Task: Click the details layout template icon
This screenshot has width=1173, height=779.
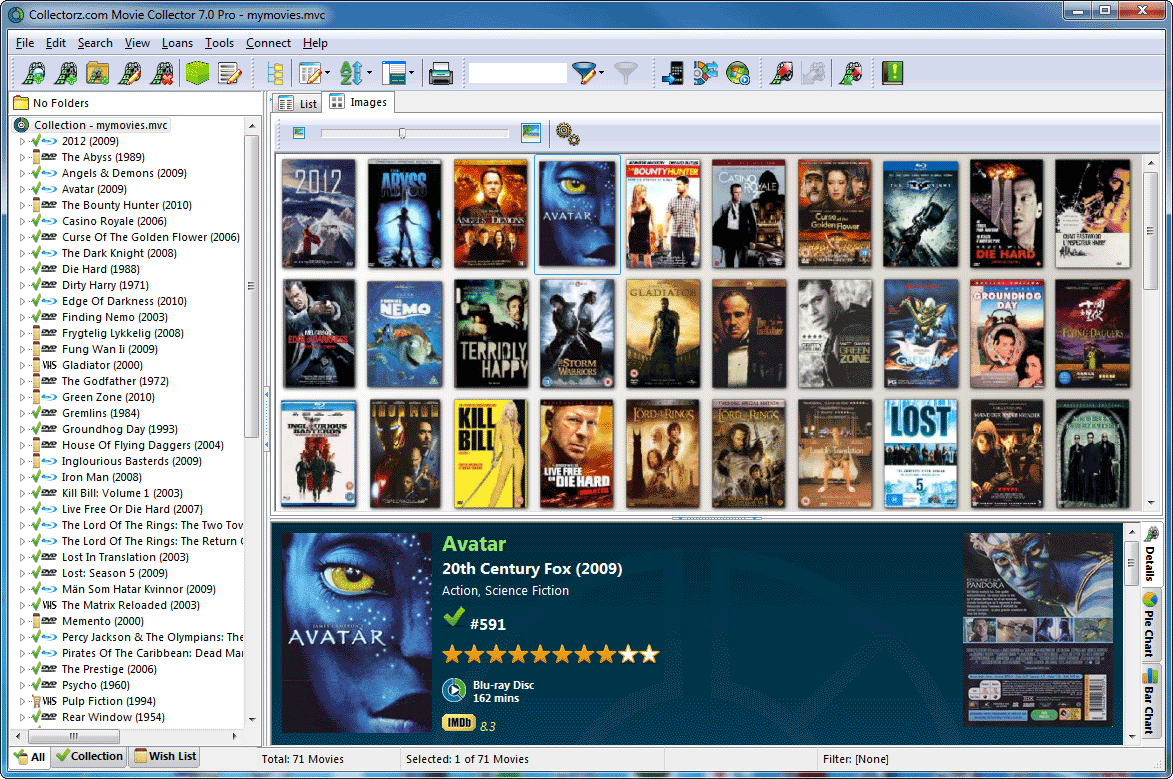Action: pyautogui.click(x=393, y=73)
